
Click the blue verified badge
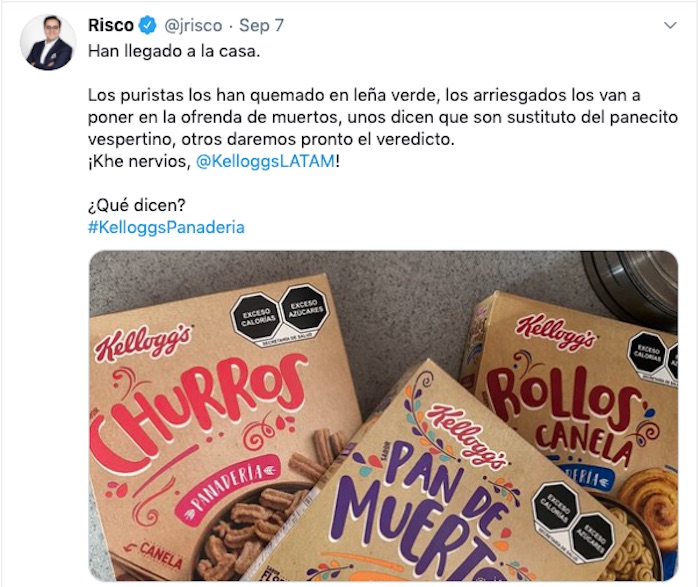tap(147, 25)
